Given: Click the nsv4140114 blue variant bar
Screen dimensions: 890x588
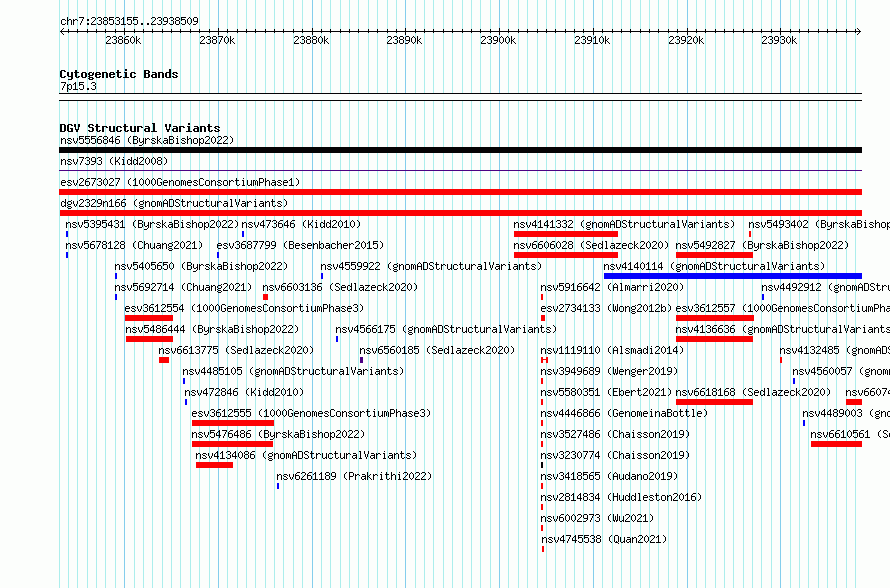Looking at the screenshot, I should coord(733,276).
